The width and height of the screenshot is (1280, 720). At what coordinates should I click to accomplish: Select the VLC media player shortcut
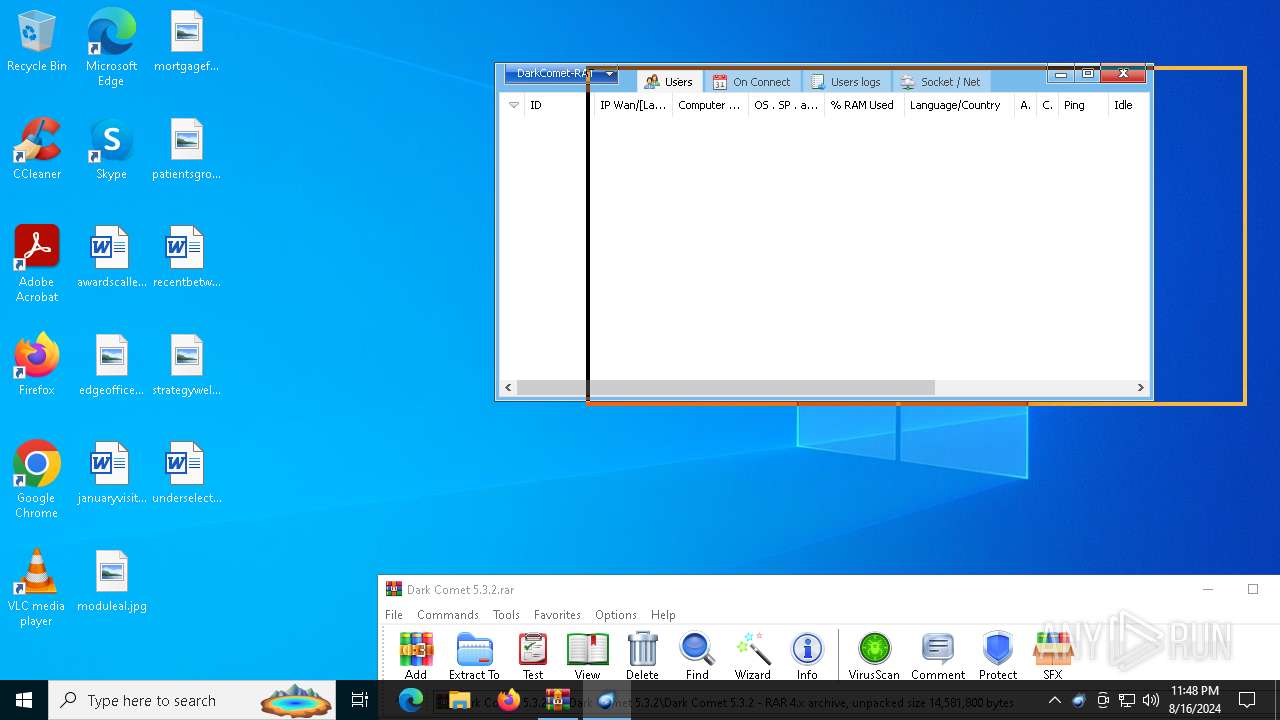37,587
